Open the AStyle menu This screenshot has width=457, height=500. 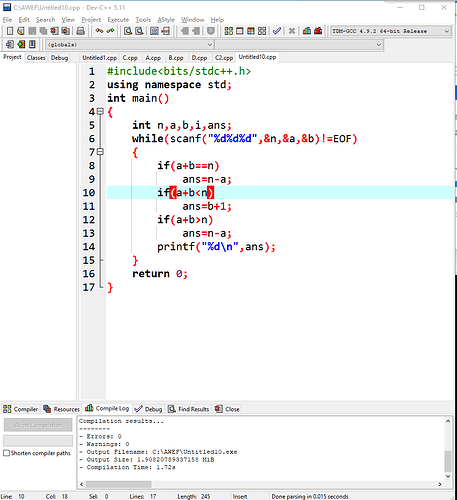point(166,20)
